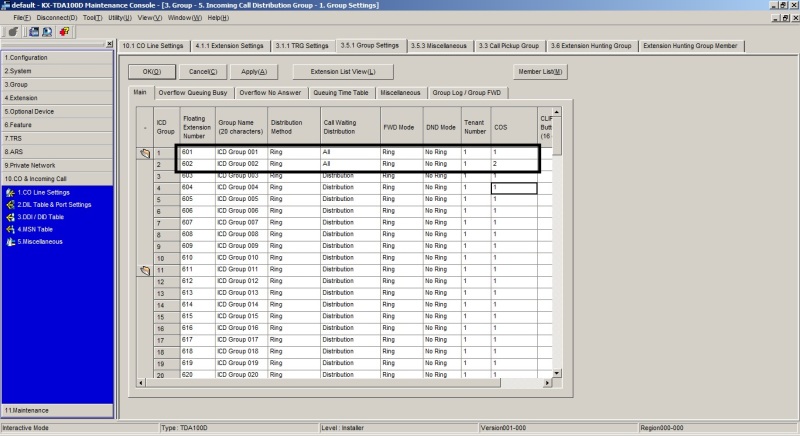Viewport: 800px width, 436px height.
Task: Click the blue save-to-card toolbar icon
Action: point(34,32)
